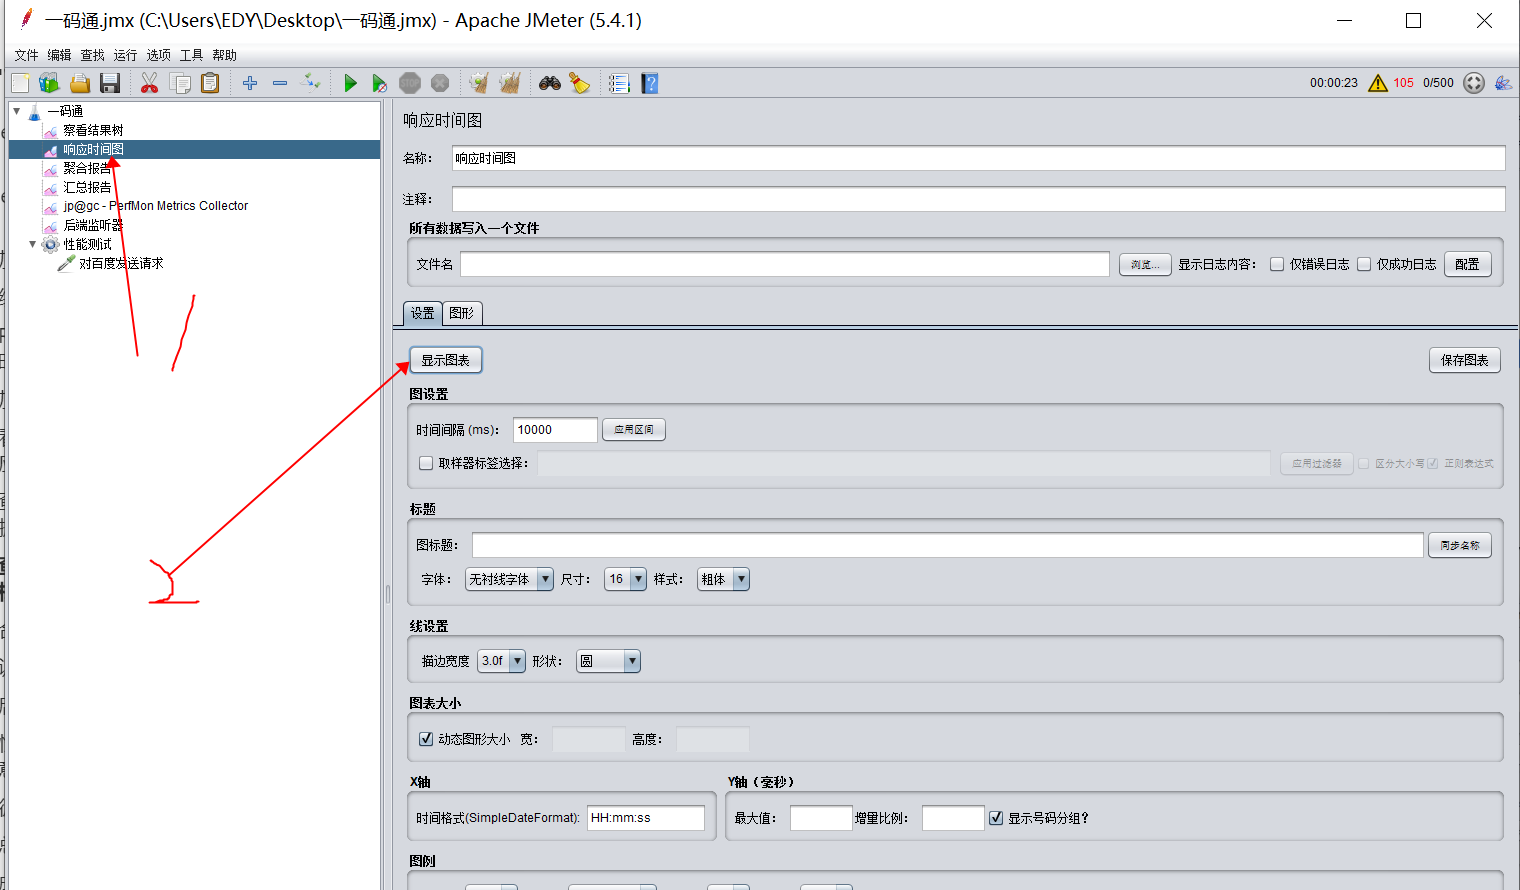This screenshot has width=1520, height=890.
Task: Open the 描边宽度 stroke width dropdown
Action: (x=501, y=661)
